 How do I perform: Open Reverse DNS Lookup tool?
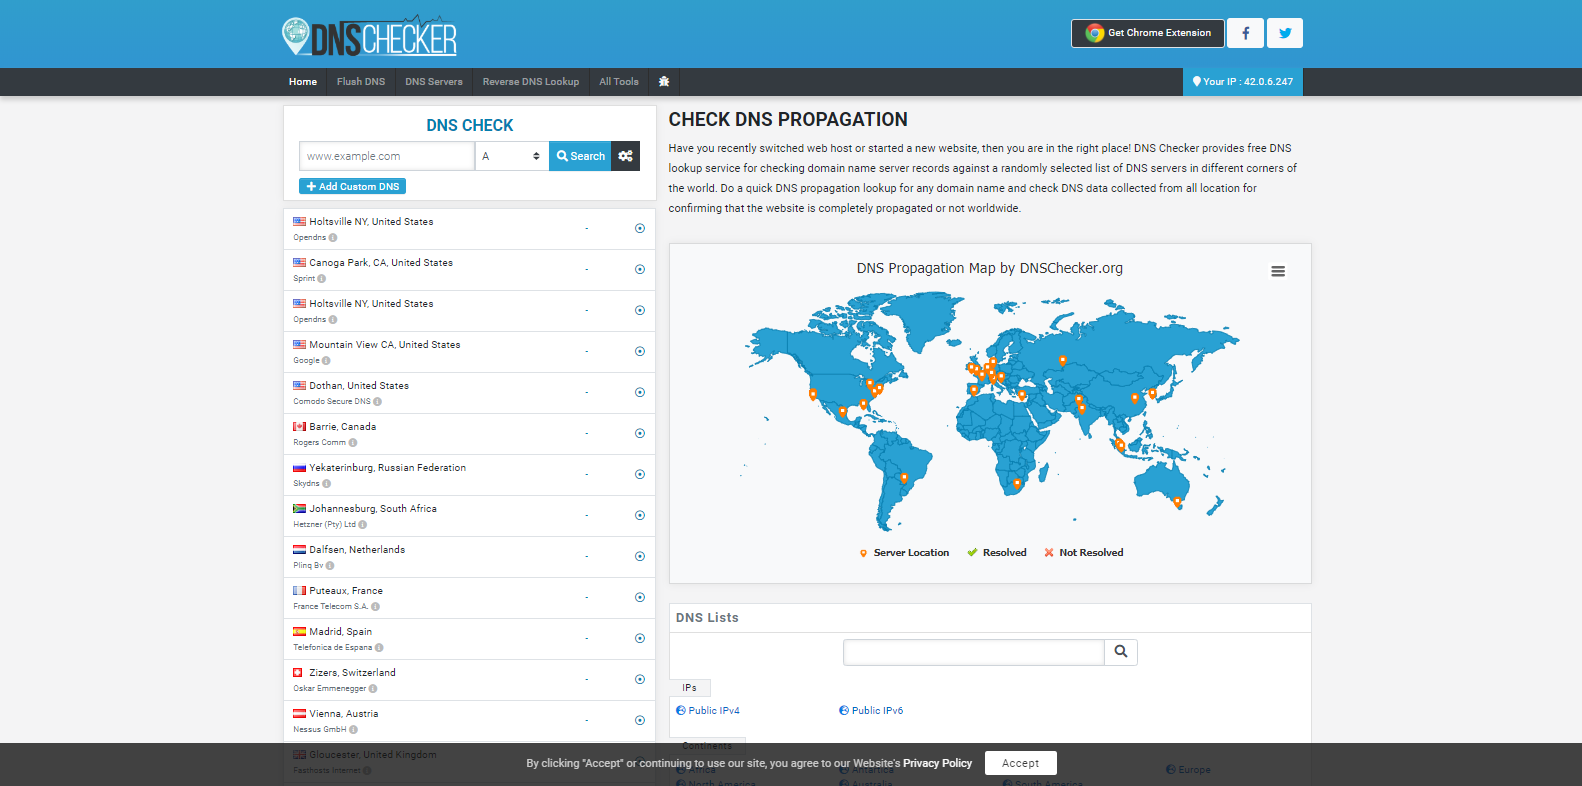[531, 82]
